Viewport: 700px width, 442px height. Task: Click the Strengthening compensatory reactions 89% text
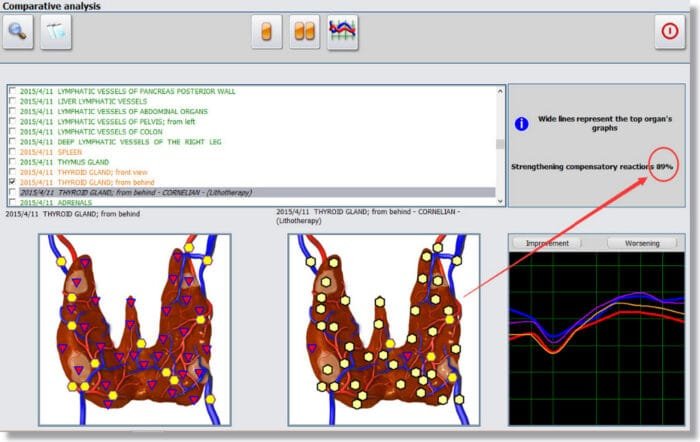click(x=592, y=167)
